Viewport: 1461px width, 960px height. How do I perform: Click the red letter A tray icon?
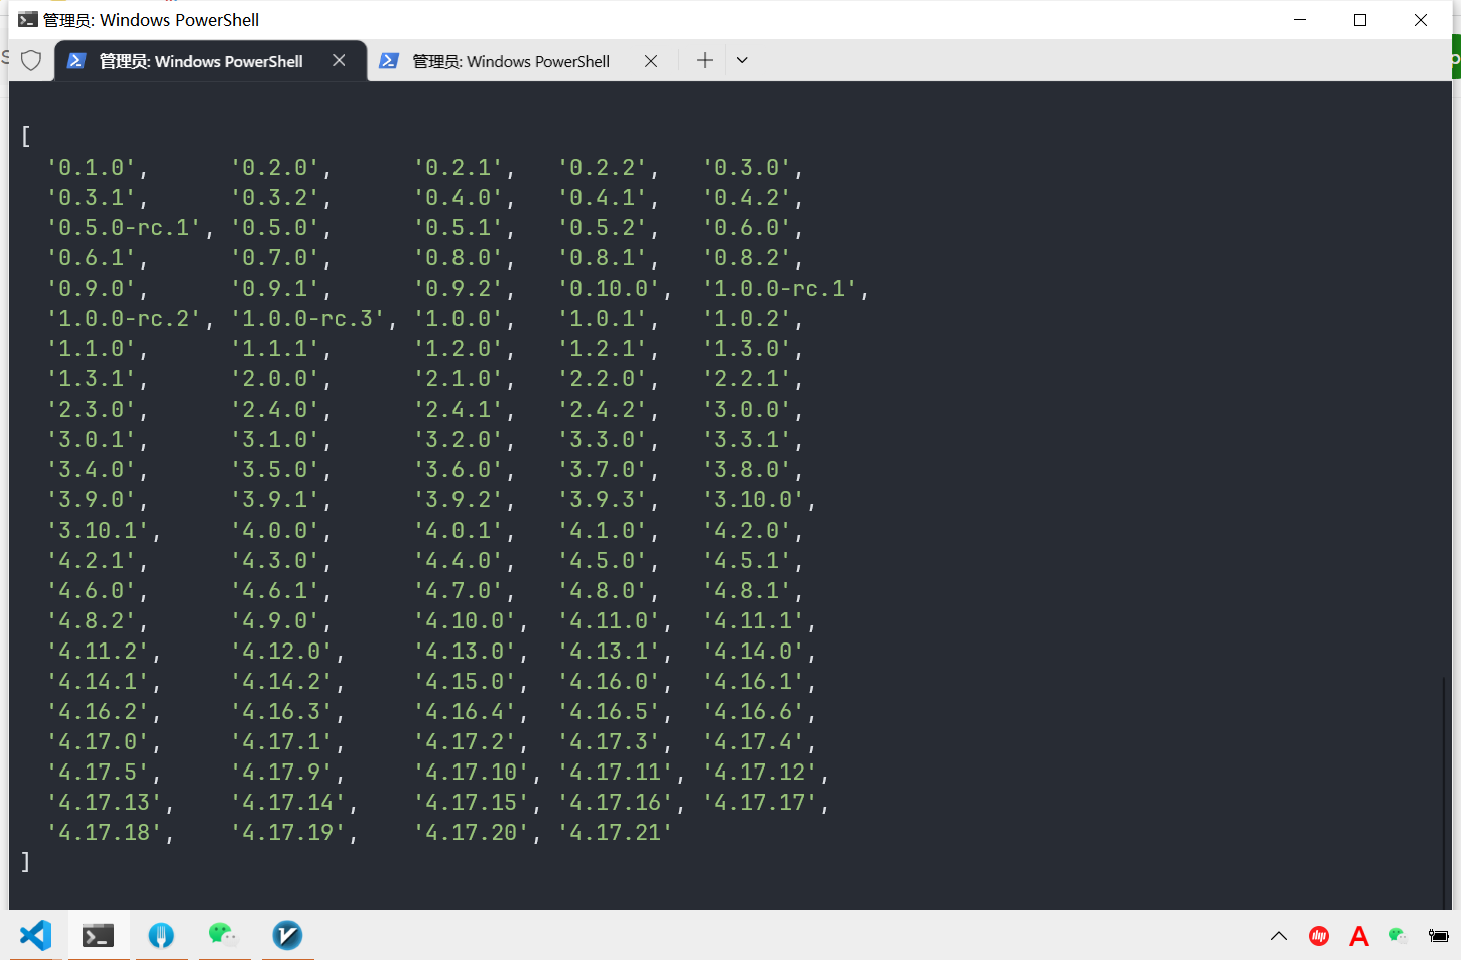1358,936
